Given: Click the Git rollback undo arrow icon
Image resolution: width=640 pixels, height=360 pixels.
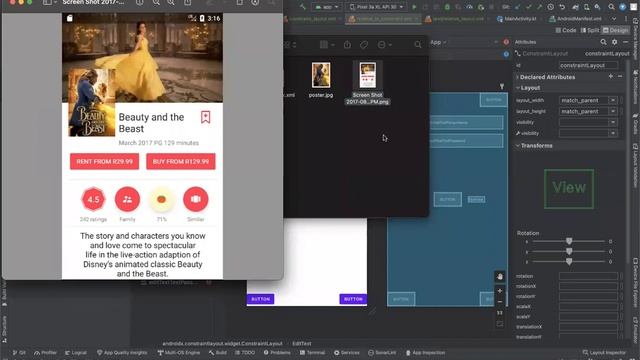Looking at the screenshot, I should click(x=562, y=7).
